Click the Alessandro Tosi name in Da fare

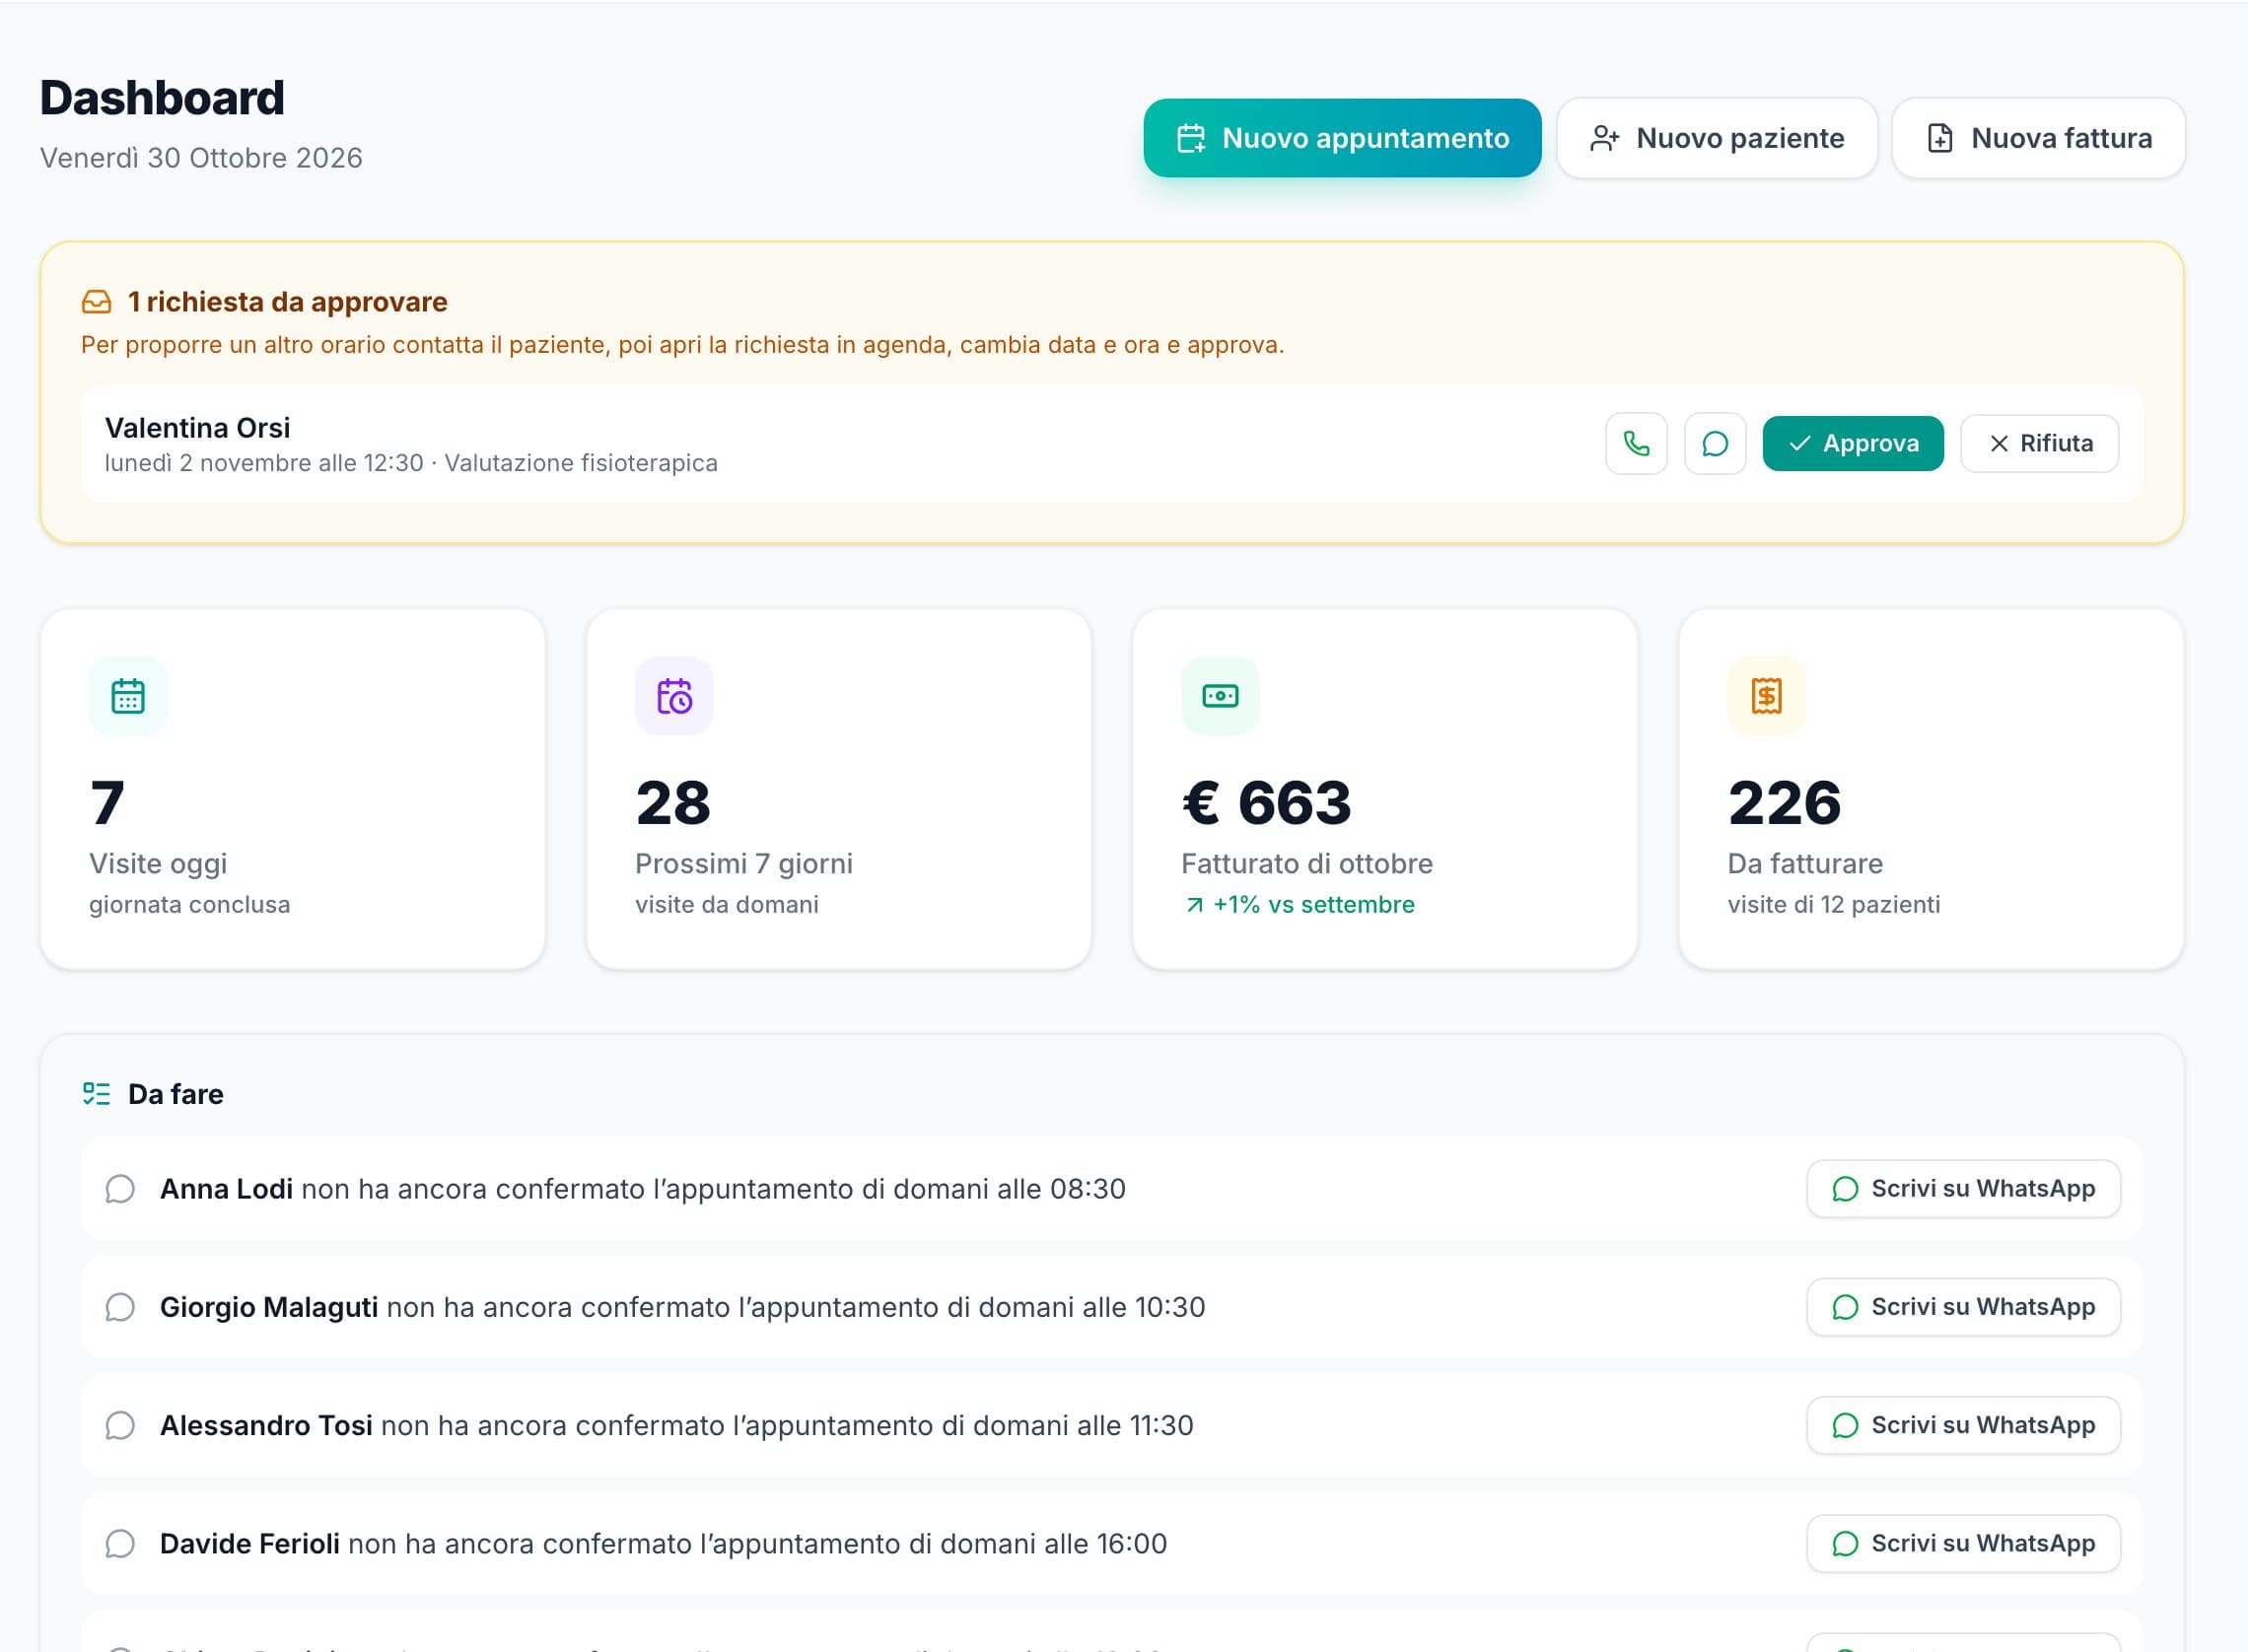pos(266,1425)
